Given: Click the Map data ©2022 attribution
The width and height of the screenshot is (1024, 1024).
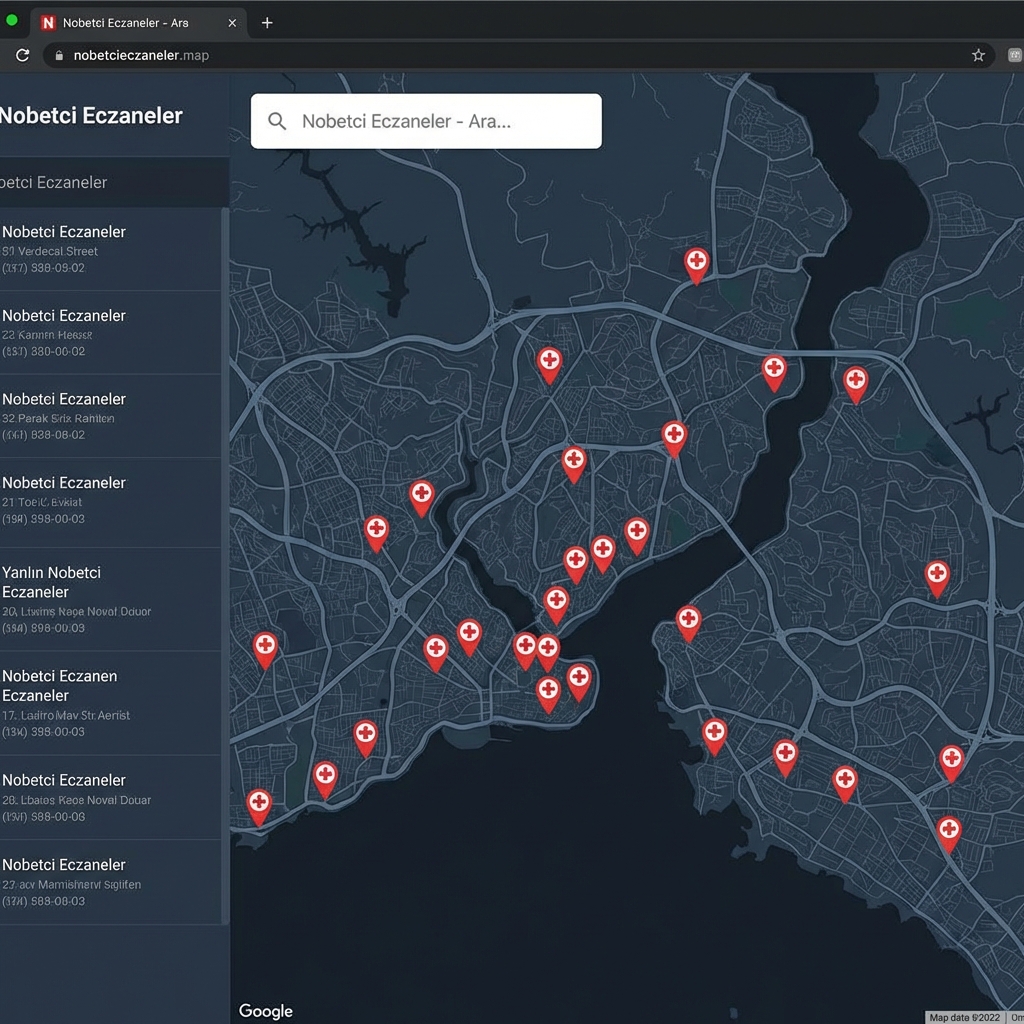Looking at the screenshot, I should [964, 1018].
